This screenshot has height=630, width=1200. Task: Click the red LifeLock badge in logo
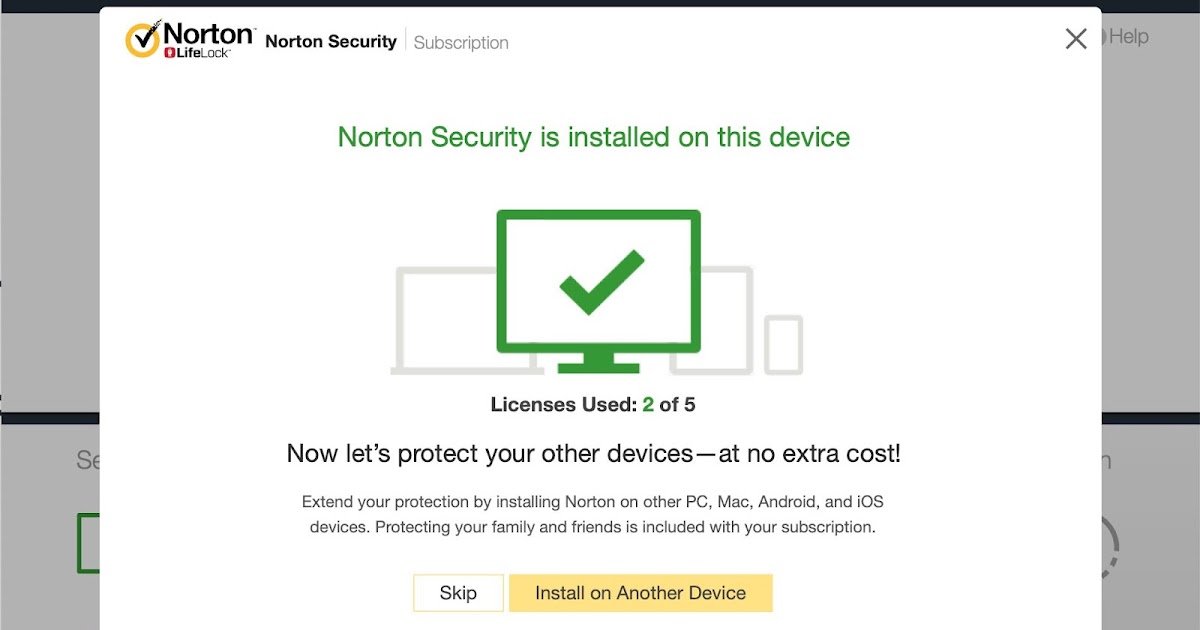pyautogui.click(x=171, y=52)
